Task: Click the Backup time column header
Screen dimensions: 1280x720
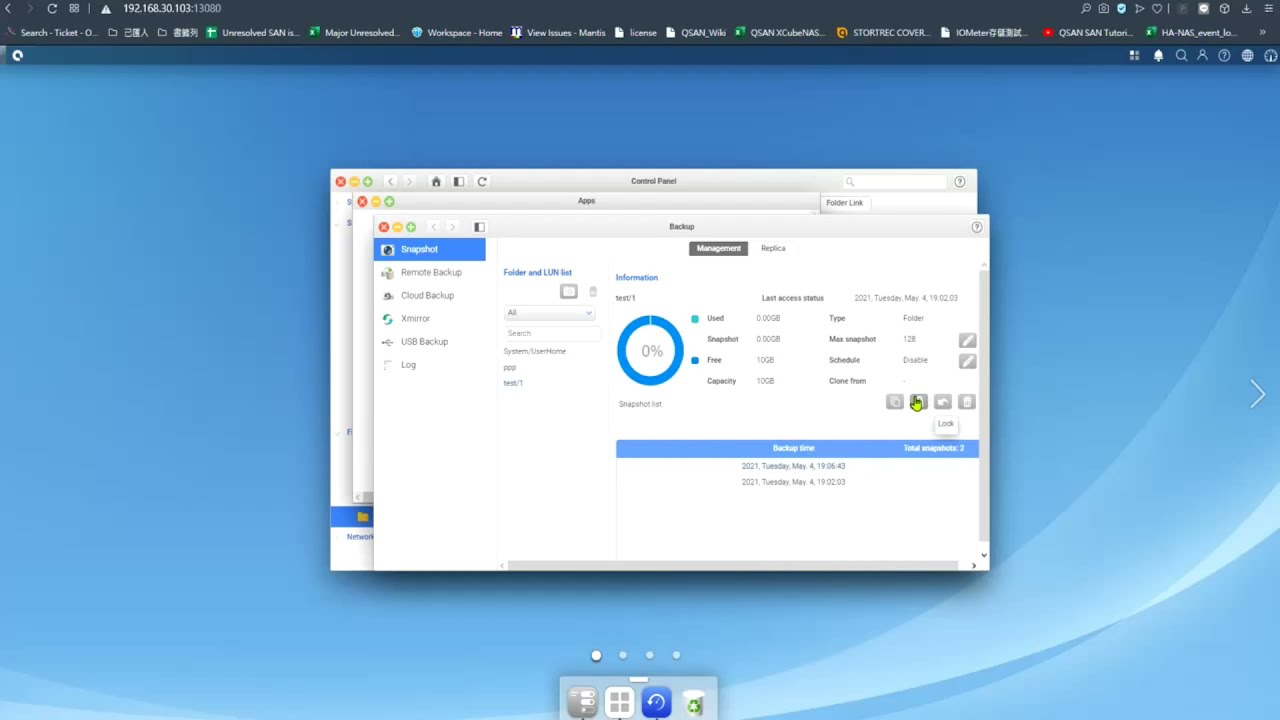Action: click(794, 448)
